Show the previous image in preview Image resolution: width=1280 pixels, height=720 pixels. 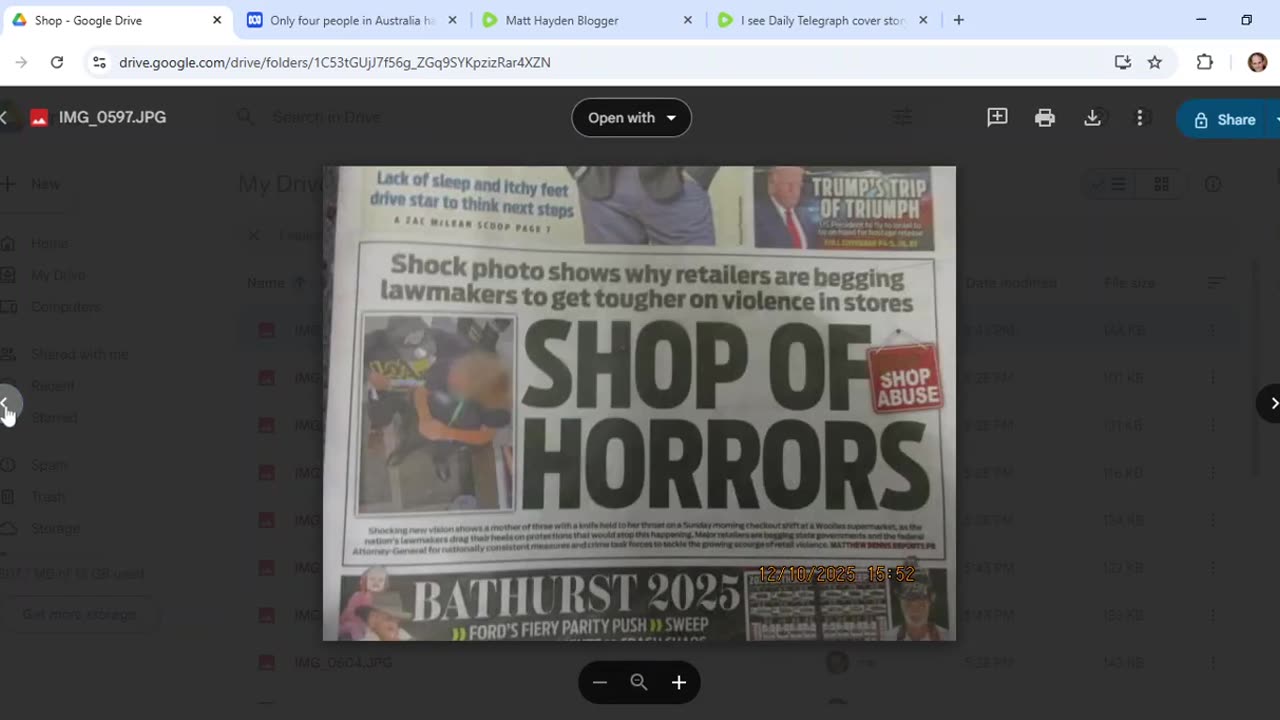click(x=6, y=404)
